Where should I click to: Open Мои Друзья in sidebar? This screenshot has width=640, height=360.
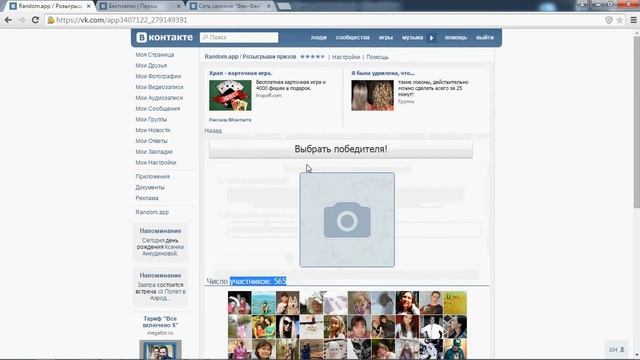click(151, 65)
